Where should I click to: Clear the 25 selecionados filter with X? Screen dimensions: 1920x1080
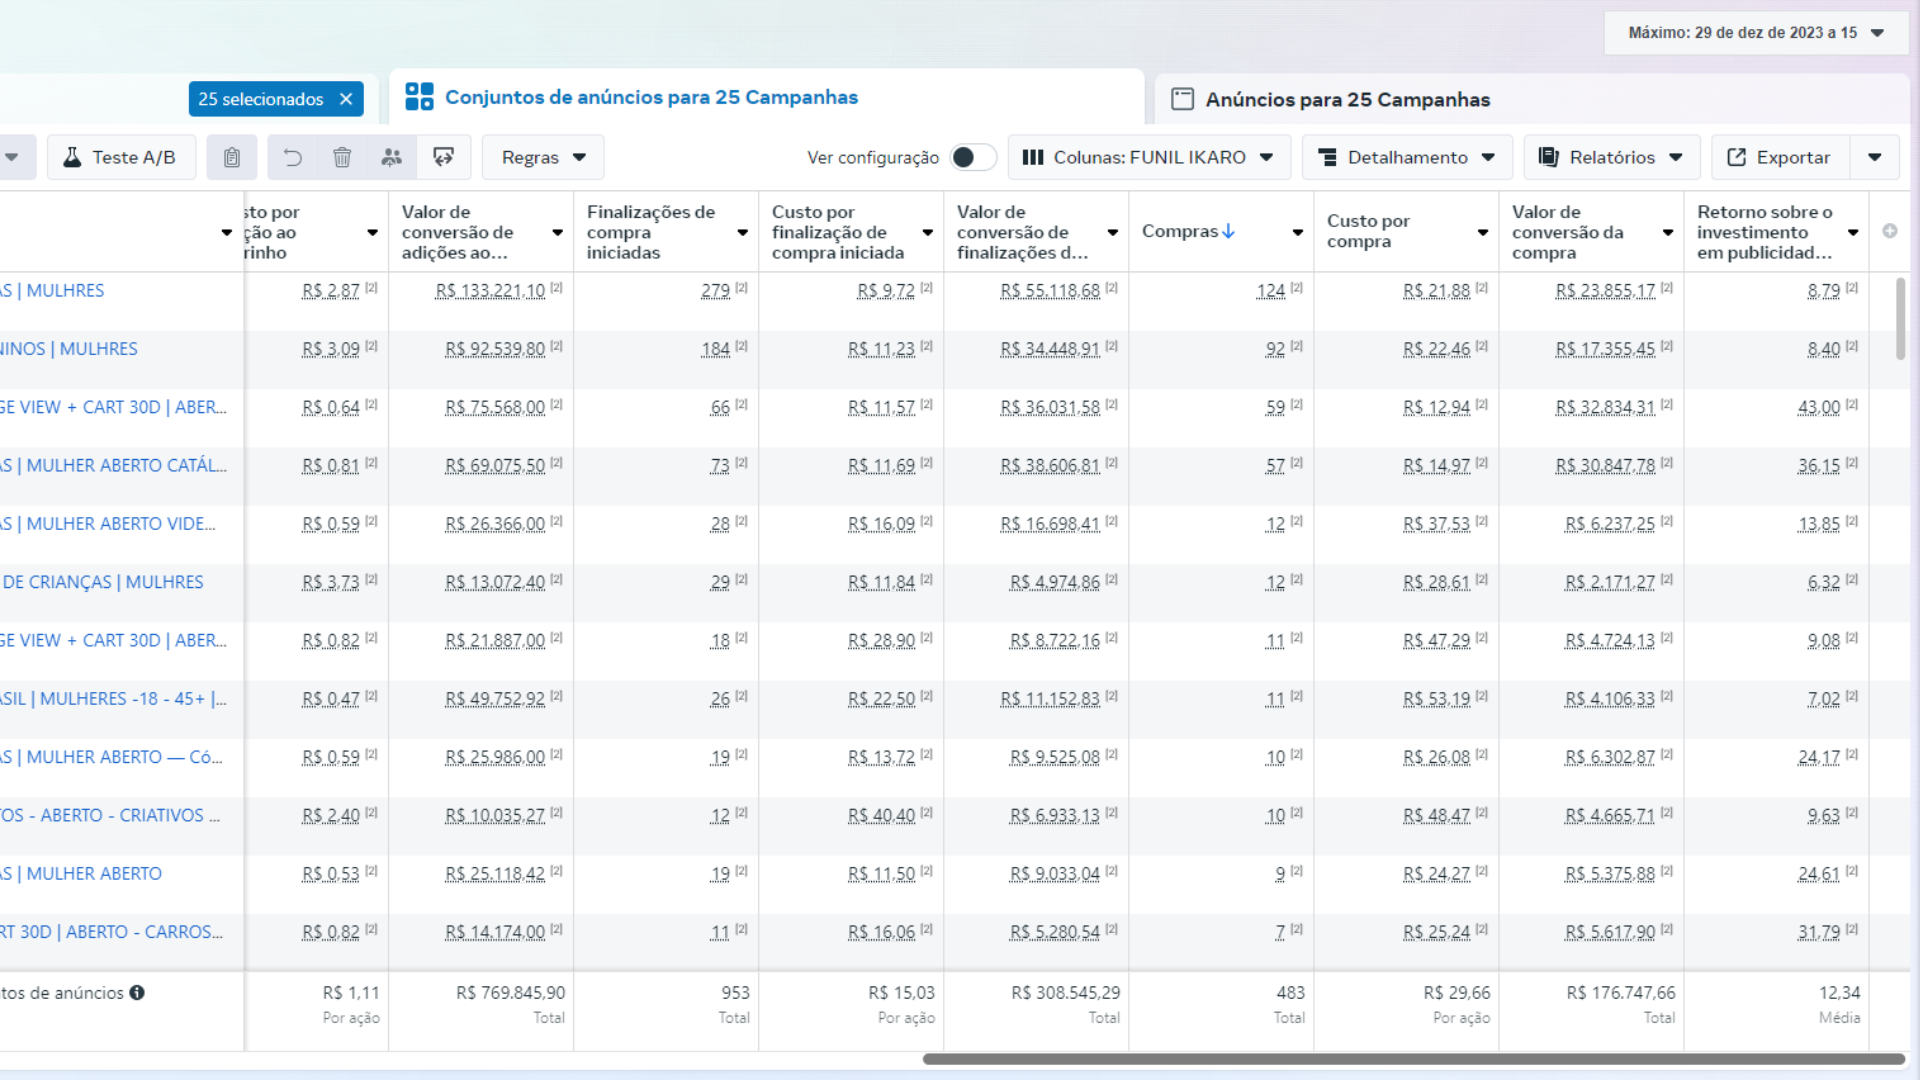[346, 99]
